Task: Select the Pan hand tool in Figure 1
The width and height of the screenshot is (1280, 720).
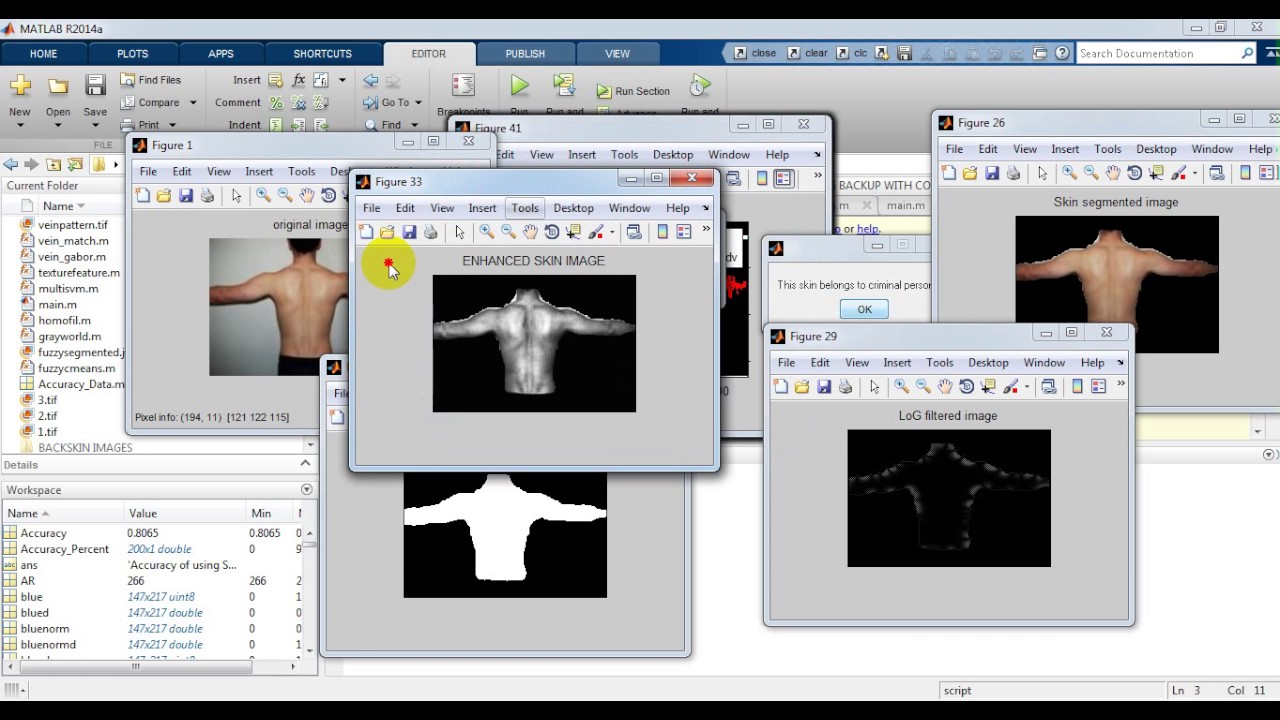Action: tap(307, 196)
